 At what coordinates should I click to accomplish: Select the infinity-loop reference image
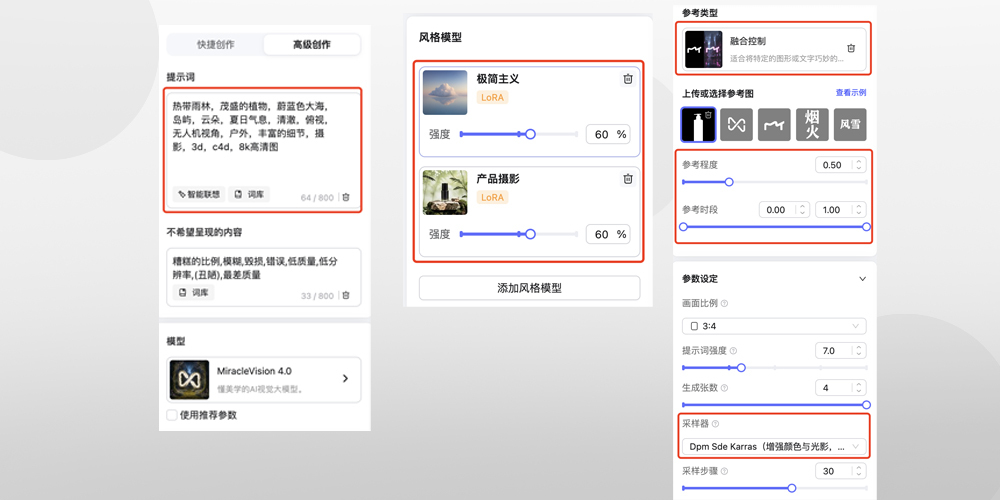[x=737, y=124]
